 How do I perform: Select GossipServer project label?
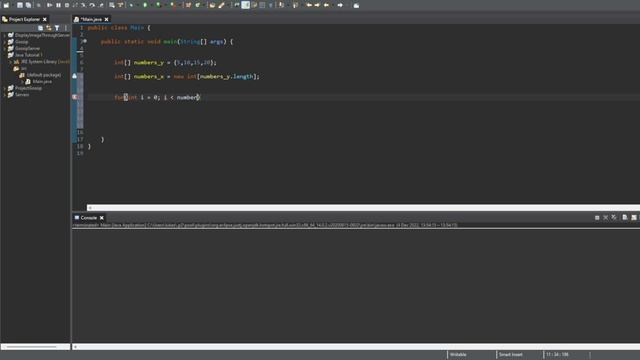click(27, 49)
